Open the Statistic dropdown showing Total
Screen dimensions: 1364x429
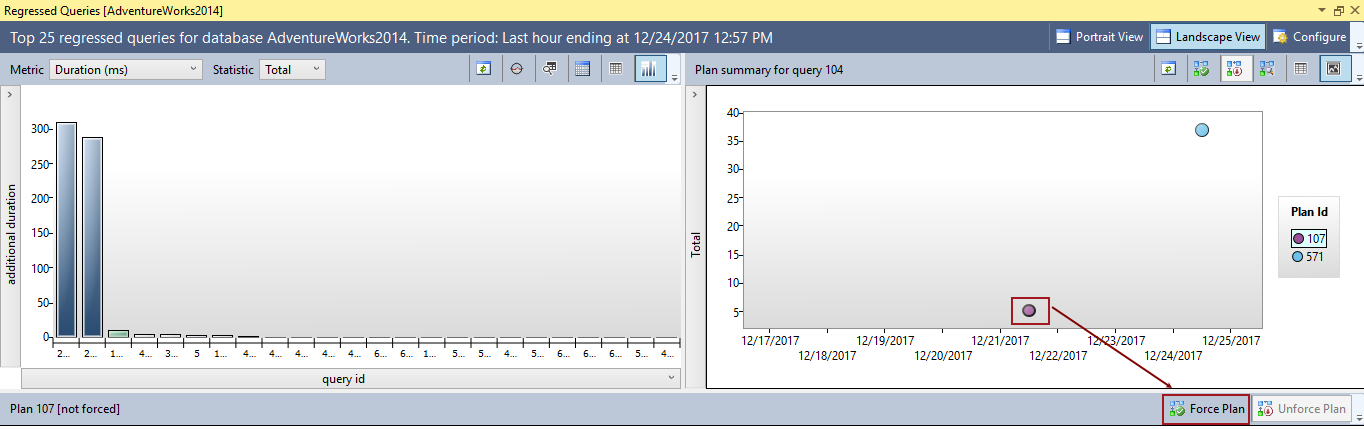[x=292, y=70]
